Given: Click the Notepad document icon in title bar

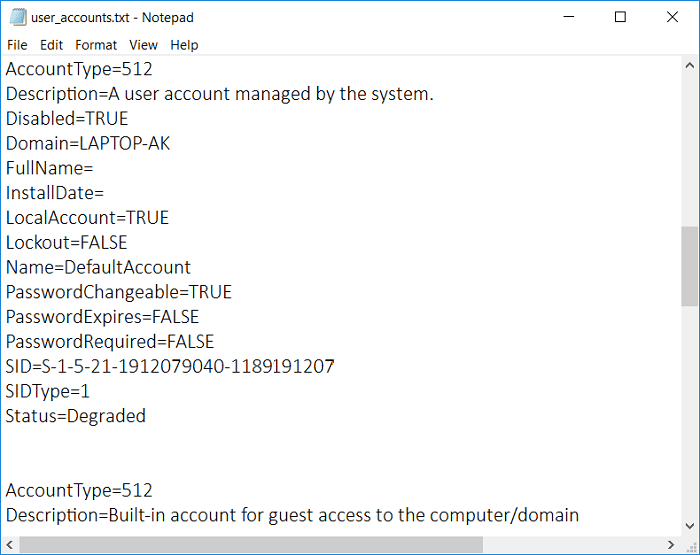Looking at the screenshot, I should point(17,17).
